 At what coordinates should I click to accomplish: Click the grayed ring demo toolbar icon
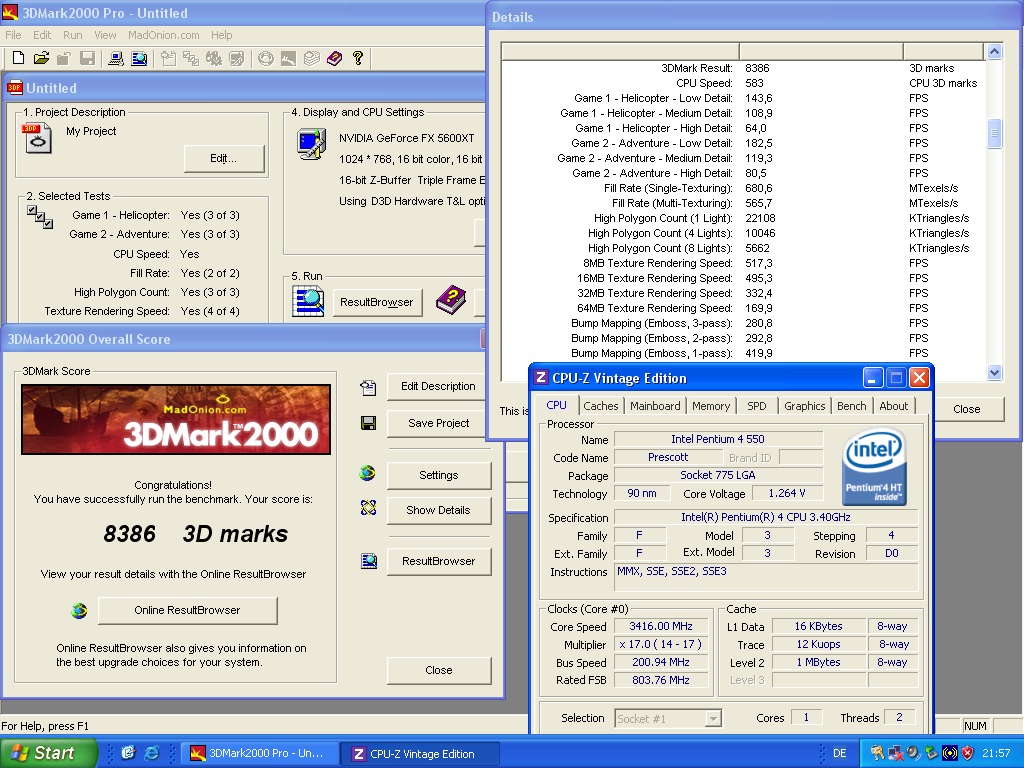click(265, 59)
